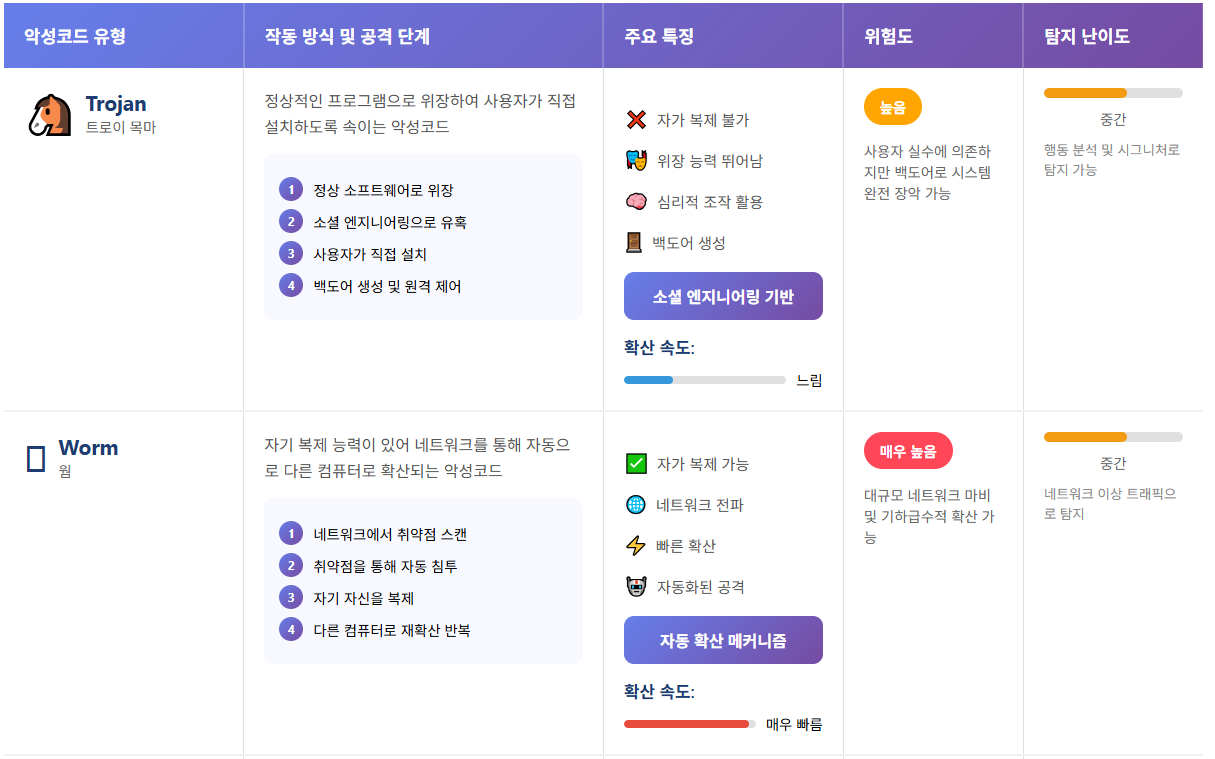Click the 악성코드 유형 column header
This screenshot has height=759, width=1215.
point(75,37)
